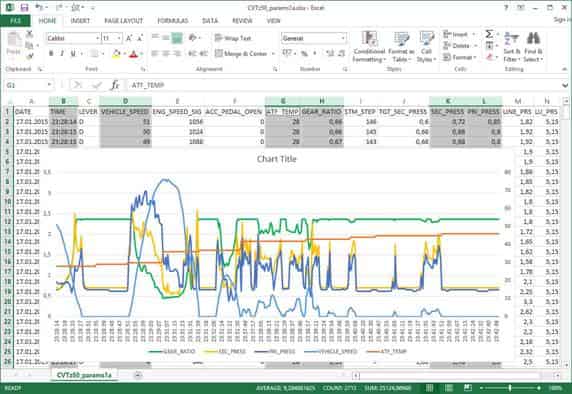
Task: Select the CVTz50_params1a sheet tab
Action: coord(84,375)
